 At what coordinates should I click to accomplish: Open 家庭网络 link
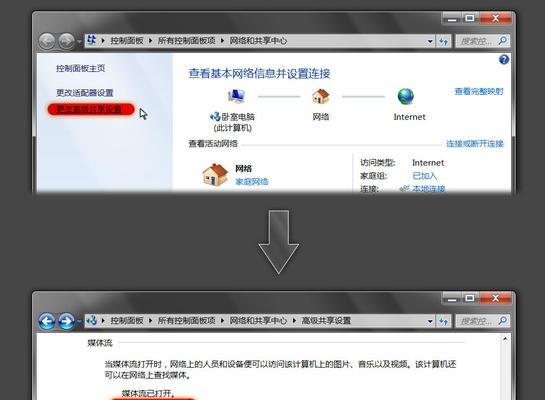[x=252, y=181]
